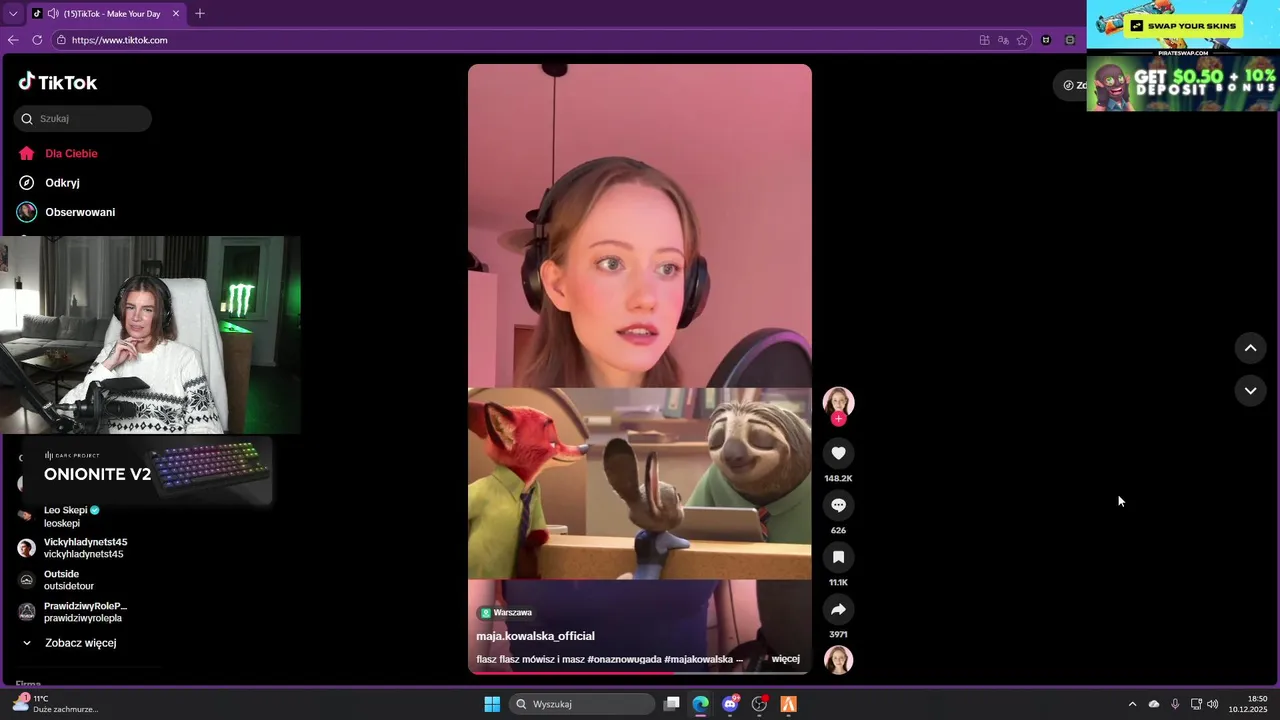Open the browser apps grid icon
Screen dimensions: 1280x720
(984, 40)
